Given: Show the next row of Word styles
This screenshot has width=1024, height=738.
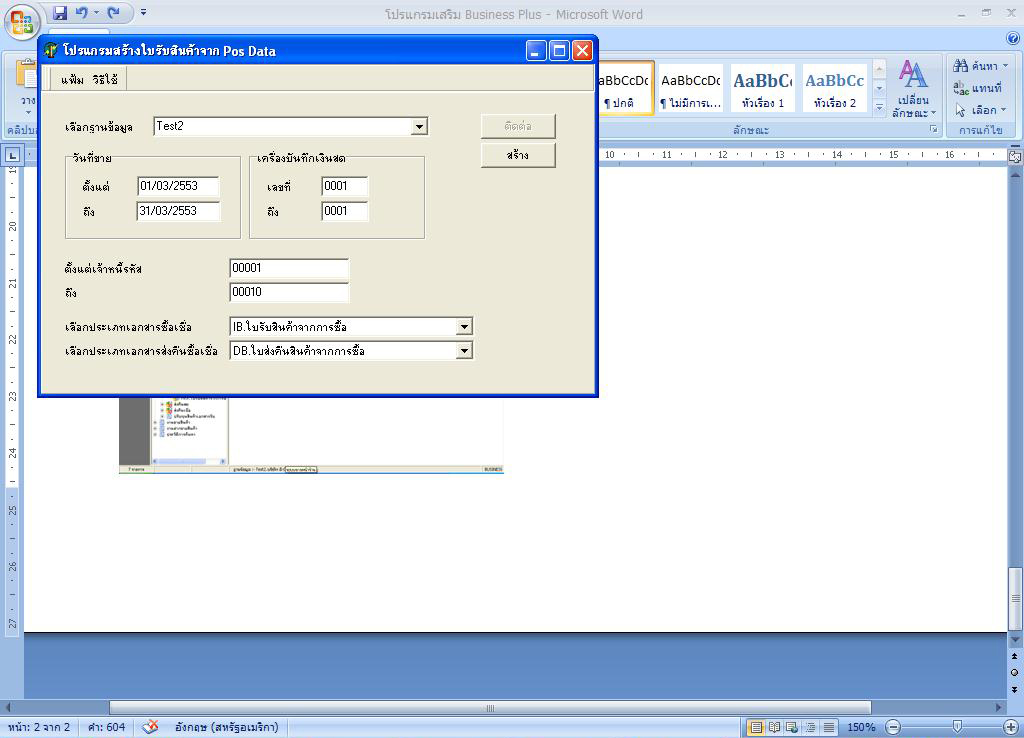Looking at the screenshot, I should (880, 88).
